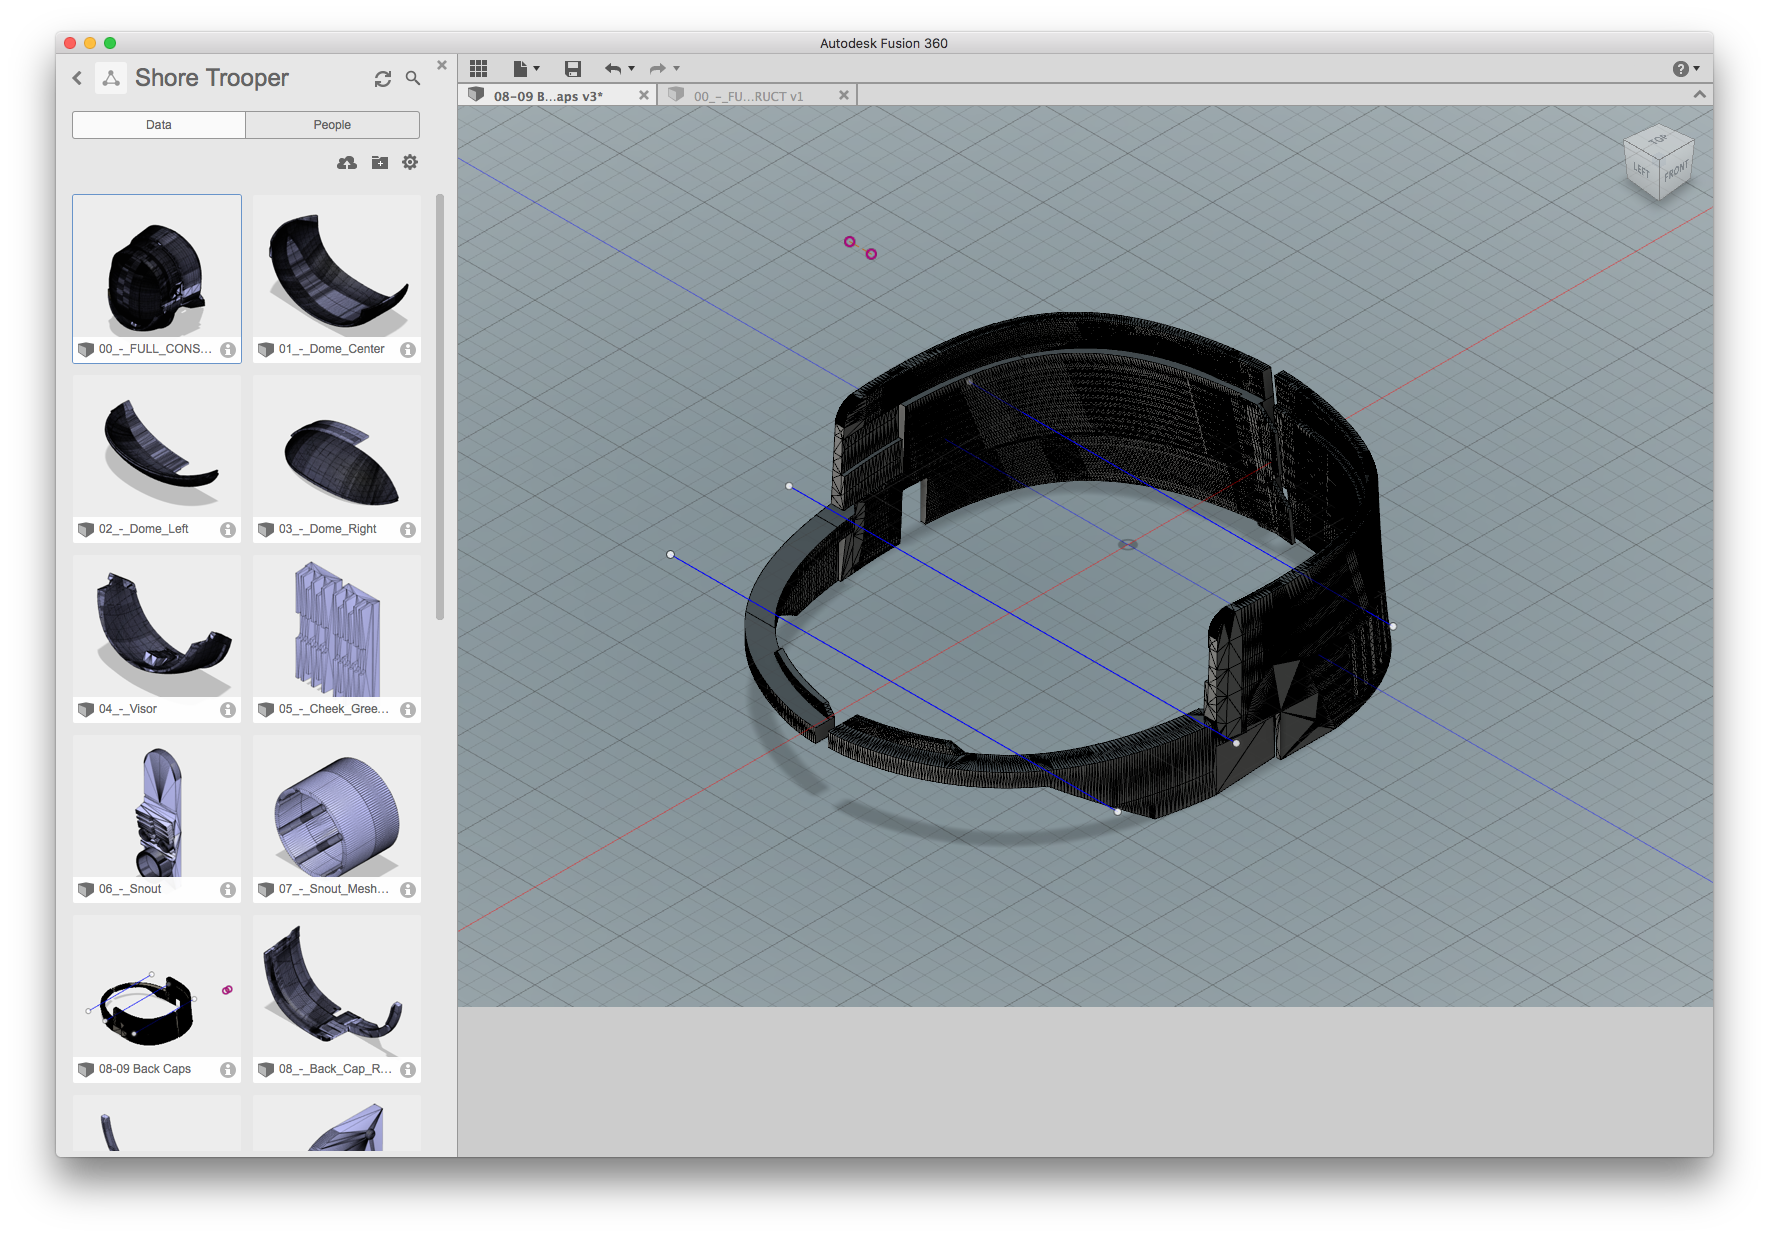This screenshot has width=1769, height=1237.
Task: Click the data panel vertical scrollbar
Action: [x=440, y=407]
